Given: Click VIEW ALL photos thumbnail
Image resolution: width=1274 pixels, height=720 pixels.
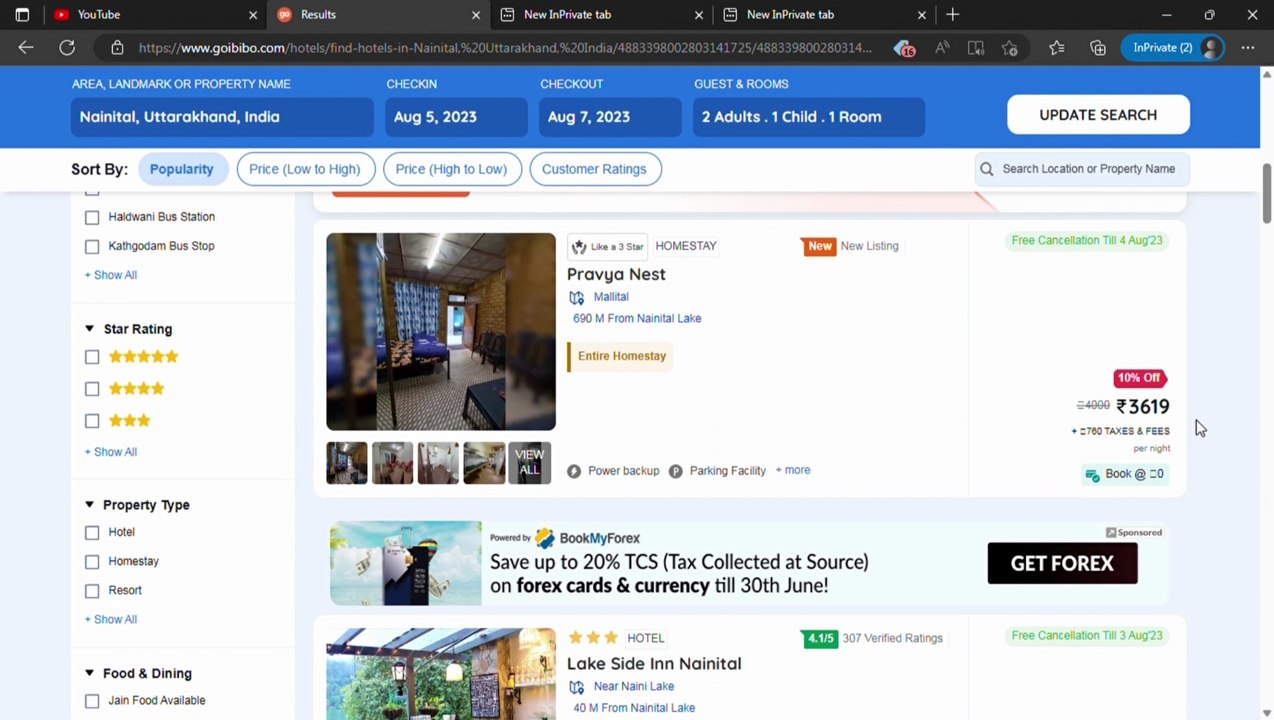Looking at the screenshot, I should click(530, 463).
